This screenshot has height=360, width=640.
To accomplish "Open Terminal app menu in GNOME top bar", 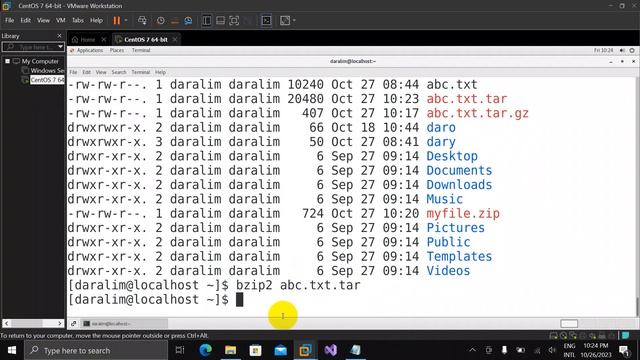I will pos(141,50).
